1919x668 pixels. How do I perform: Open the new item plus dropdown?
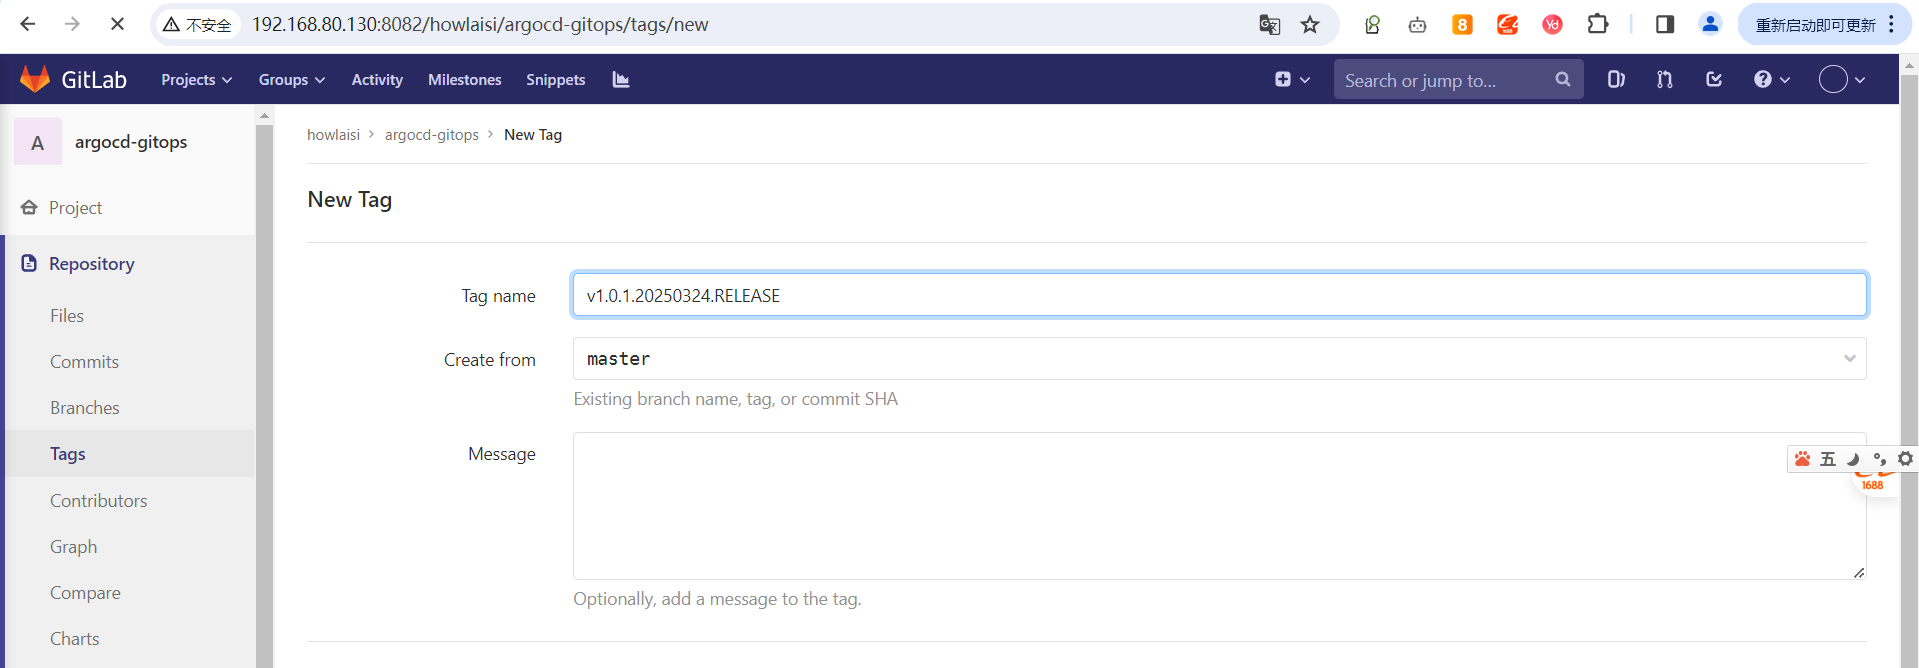point(1292,80)
